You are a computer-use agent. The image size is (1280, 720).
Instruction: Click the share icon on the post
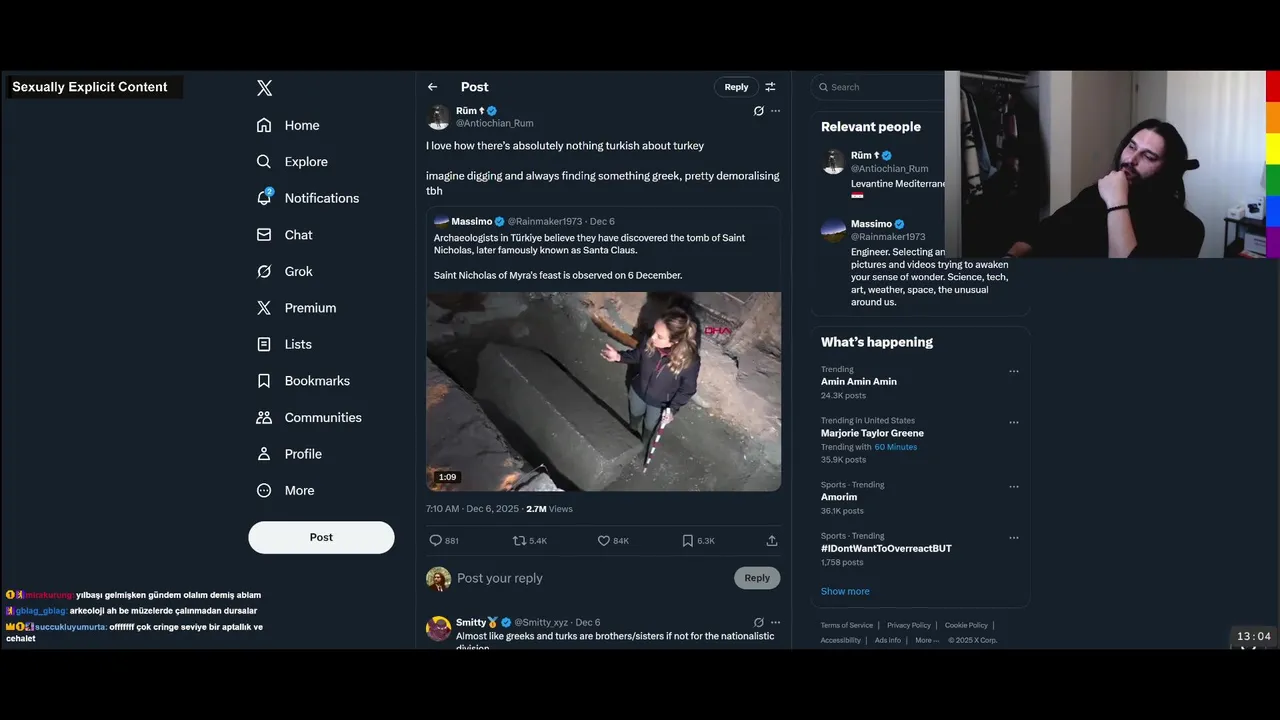772,540
